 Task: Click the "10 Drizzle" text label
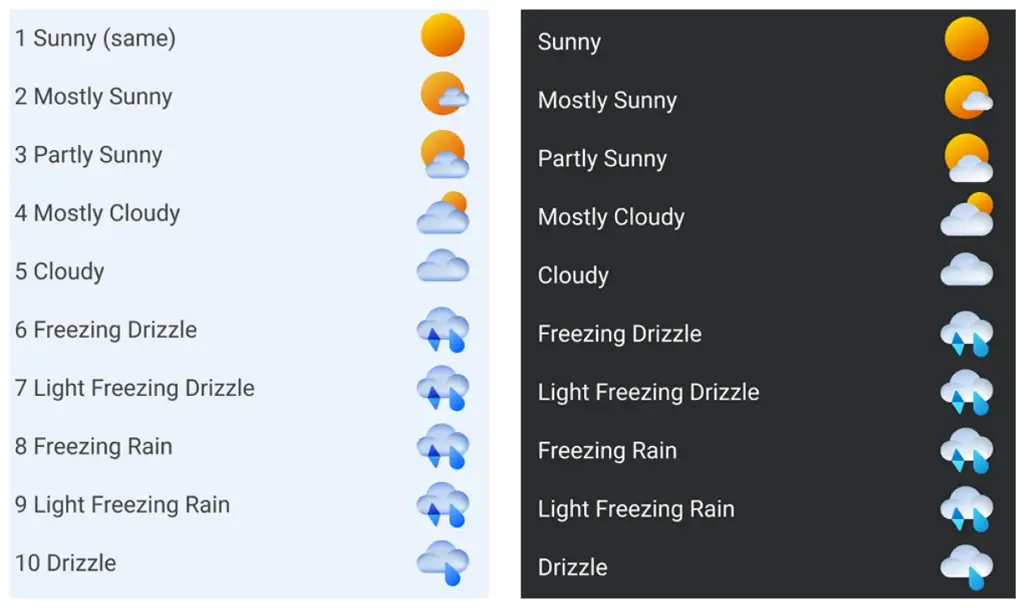[x=66, y=563]
